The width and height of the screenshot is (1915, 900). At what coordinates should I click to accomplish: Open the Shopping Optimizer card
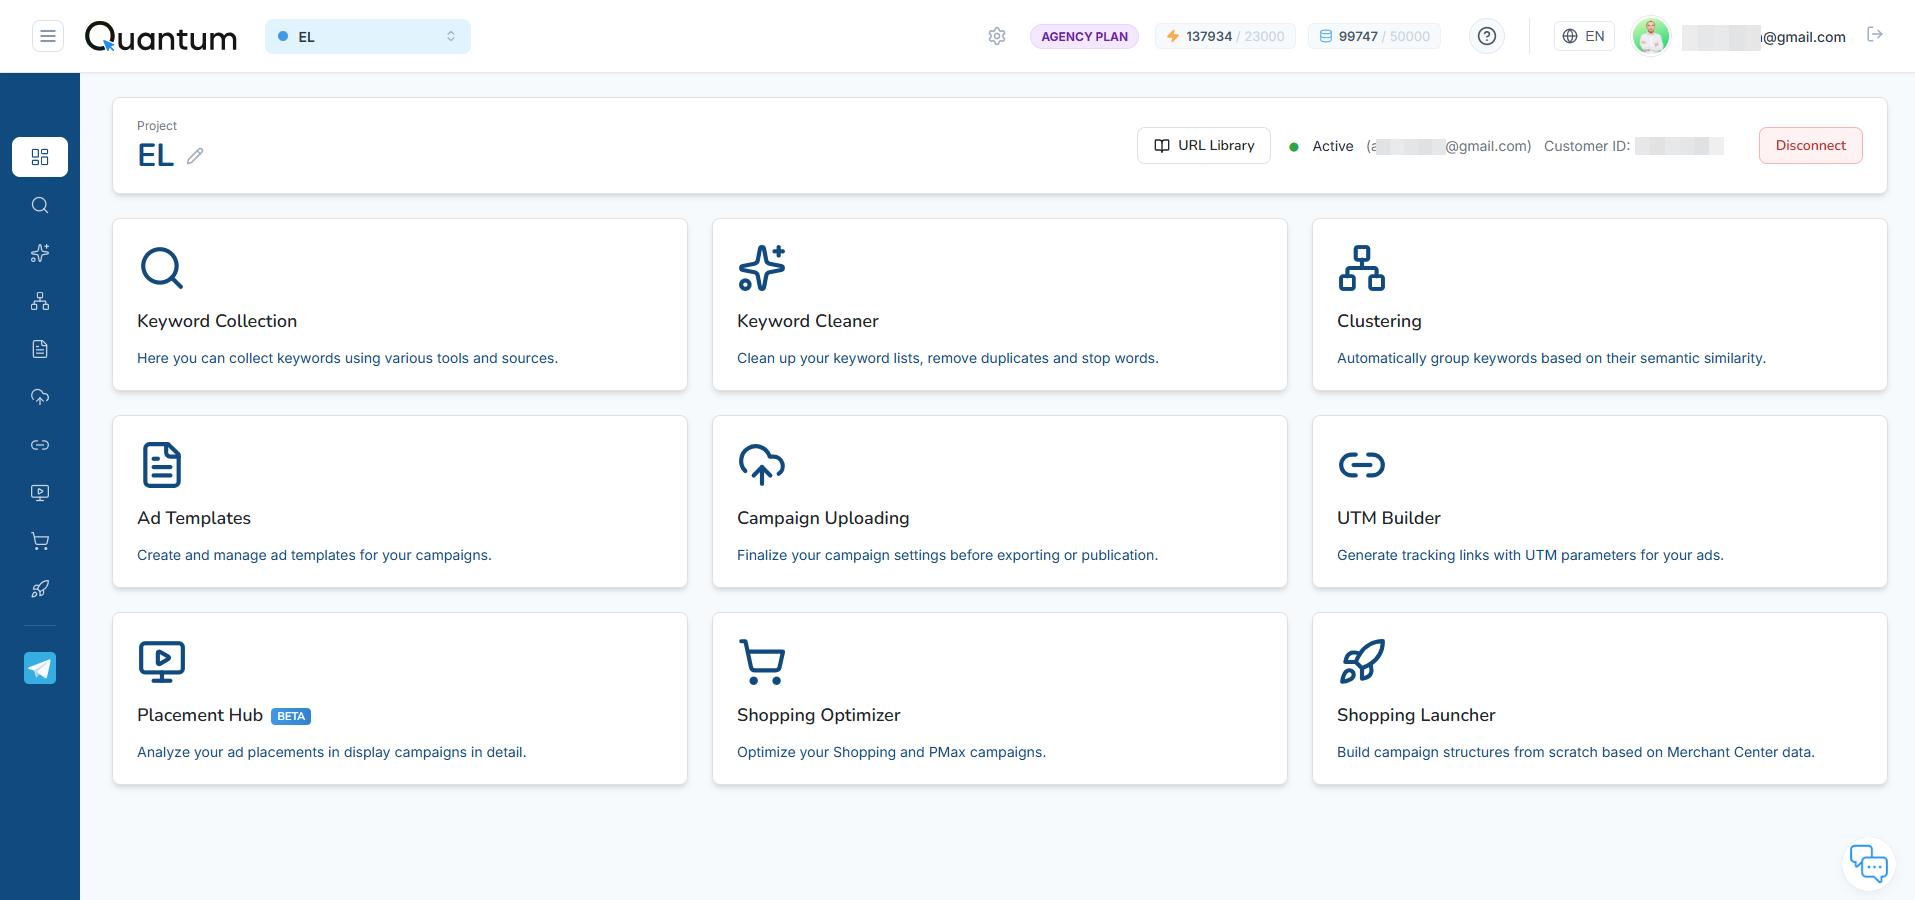pyautogui.click(x=1000, y=699)
